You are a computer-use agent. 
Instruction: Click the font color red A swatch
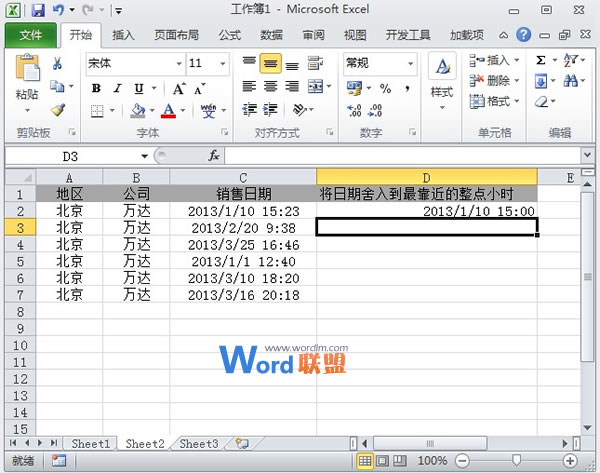[169, 110]
